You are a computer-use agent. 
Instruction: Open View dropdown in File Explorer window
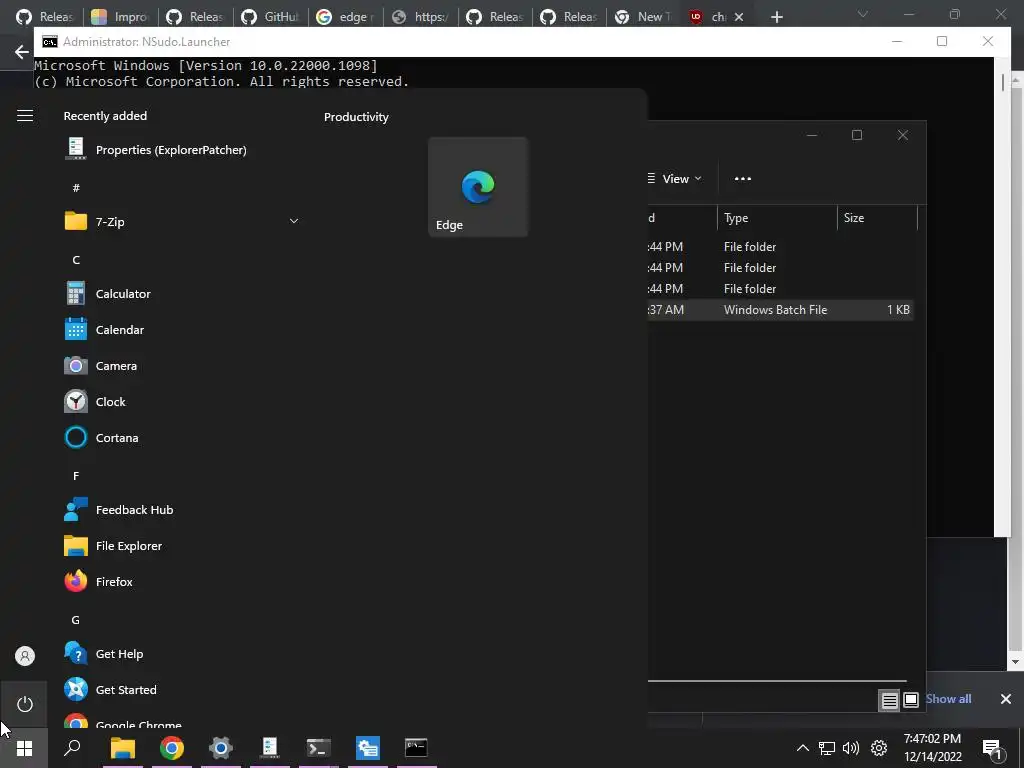click(x=675, y=179)
